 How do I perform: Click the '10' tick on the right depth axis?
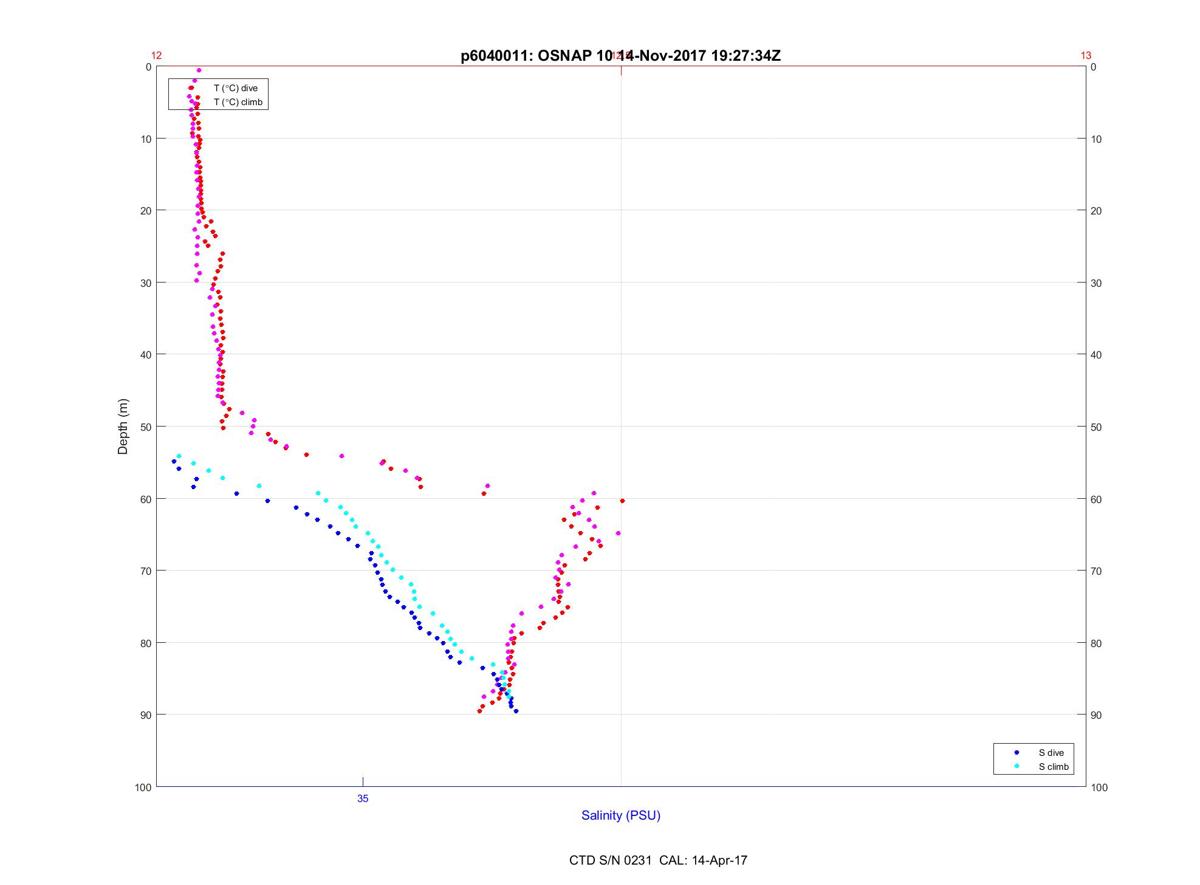click(1097, 139)
